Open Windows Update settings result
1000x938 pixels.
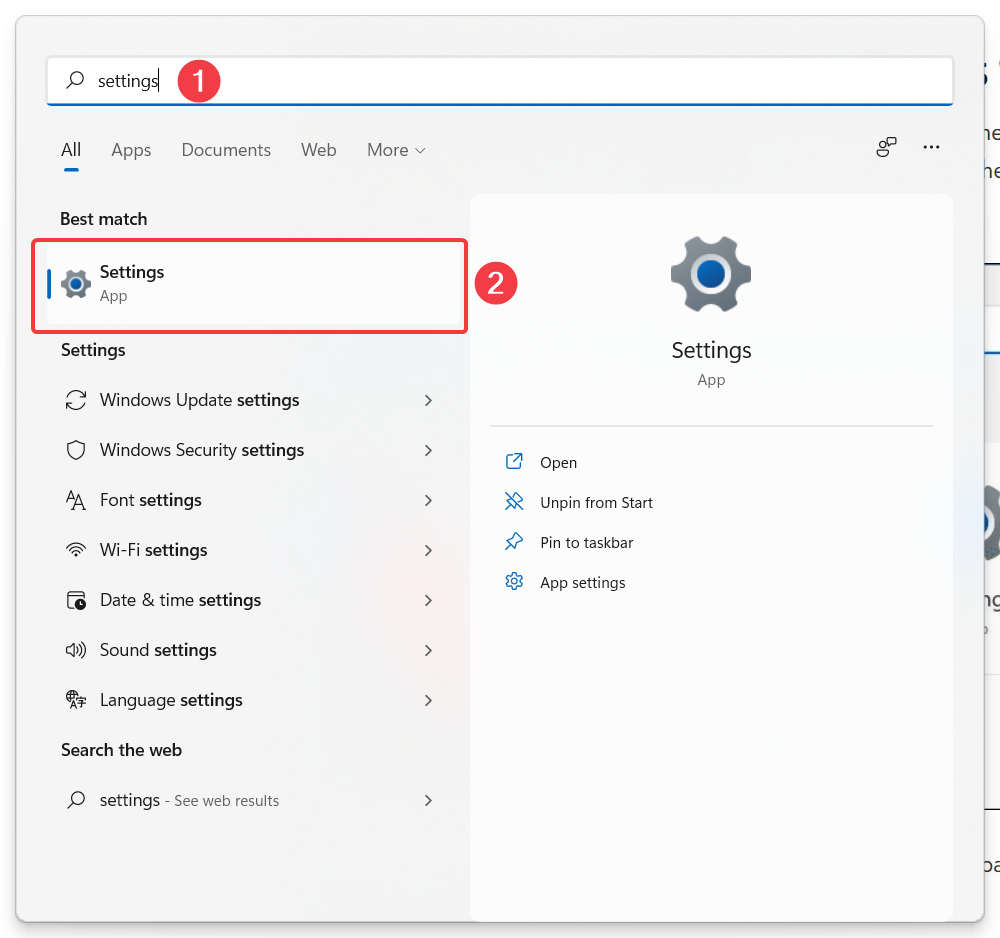tap(250, 400)
